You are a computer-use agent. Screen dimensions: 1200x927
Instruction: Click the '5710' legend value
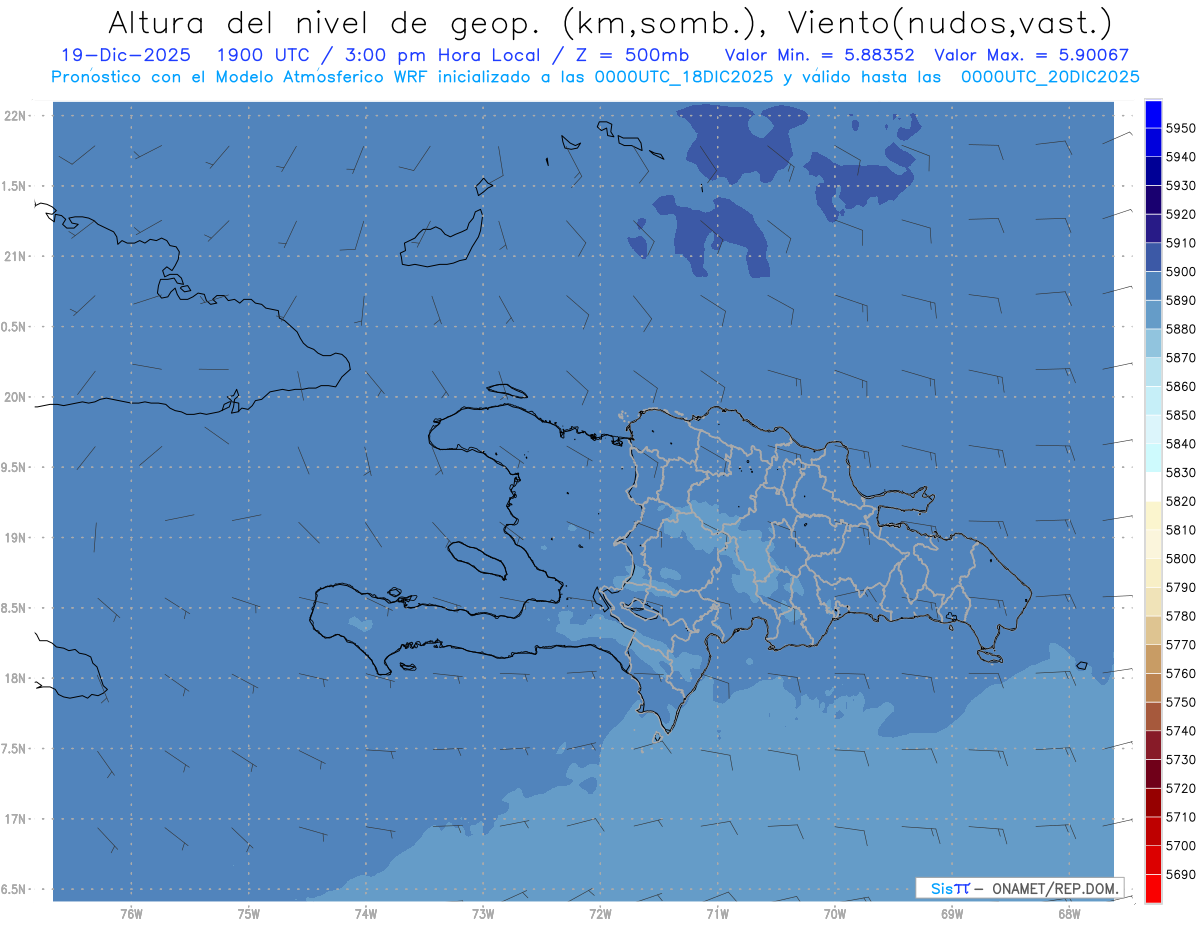1180,817
